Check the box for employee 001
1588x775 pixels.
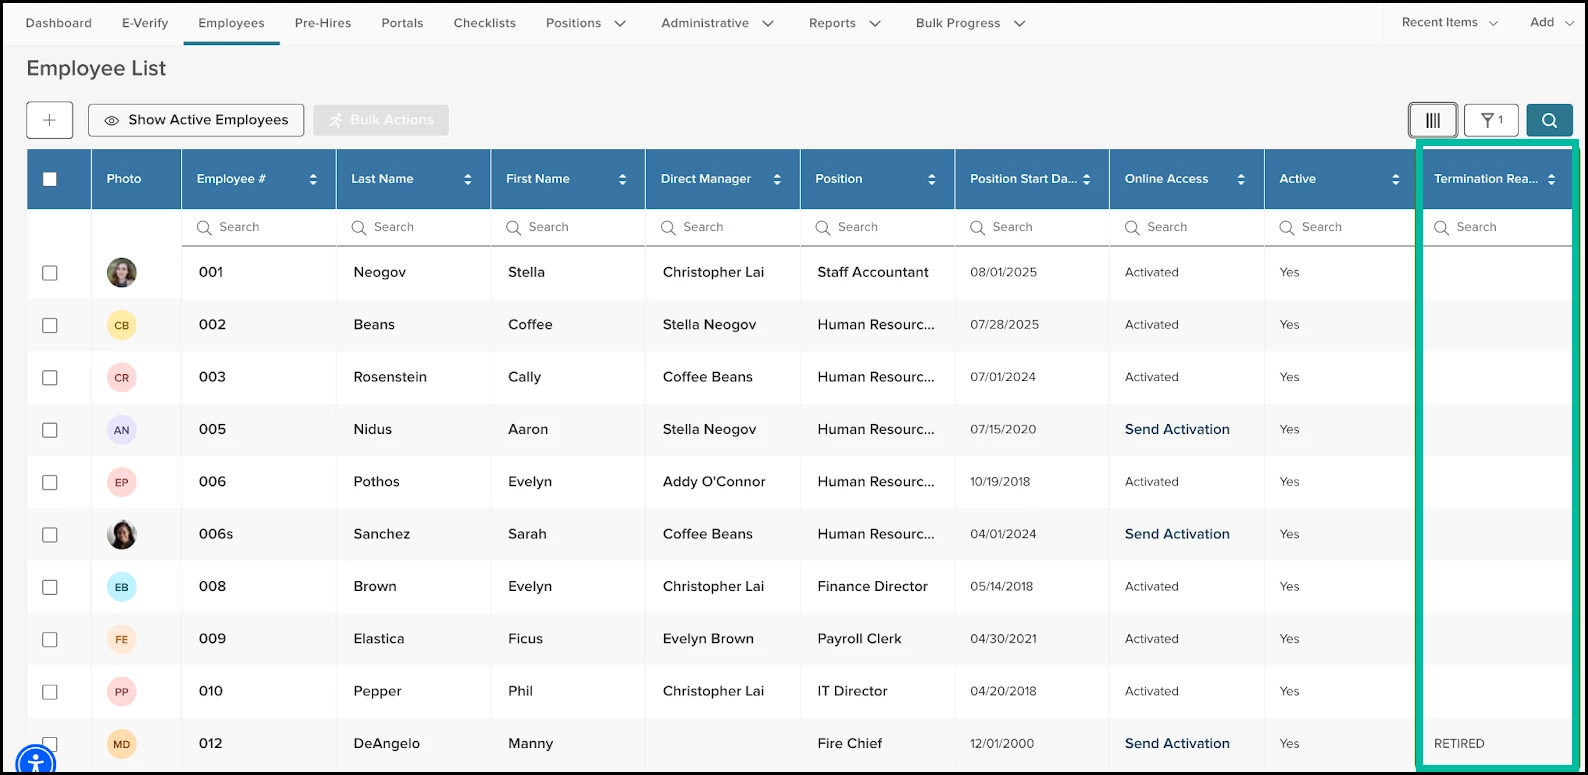pyautogui.click(x=50, y=273)
